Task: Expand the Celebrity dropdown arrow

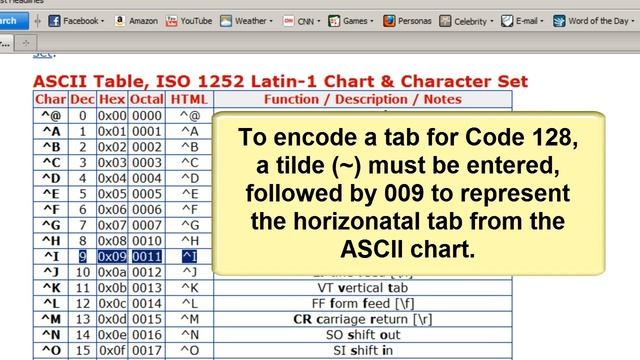Action: tap(492, 21)
